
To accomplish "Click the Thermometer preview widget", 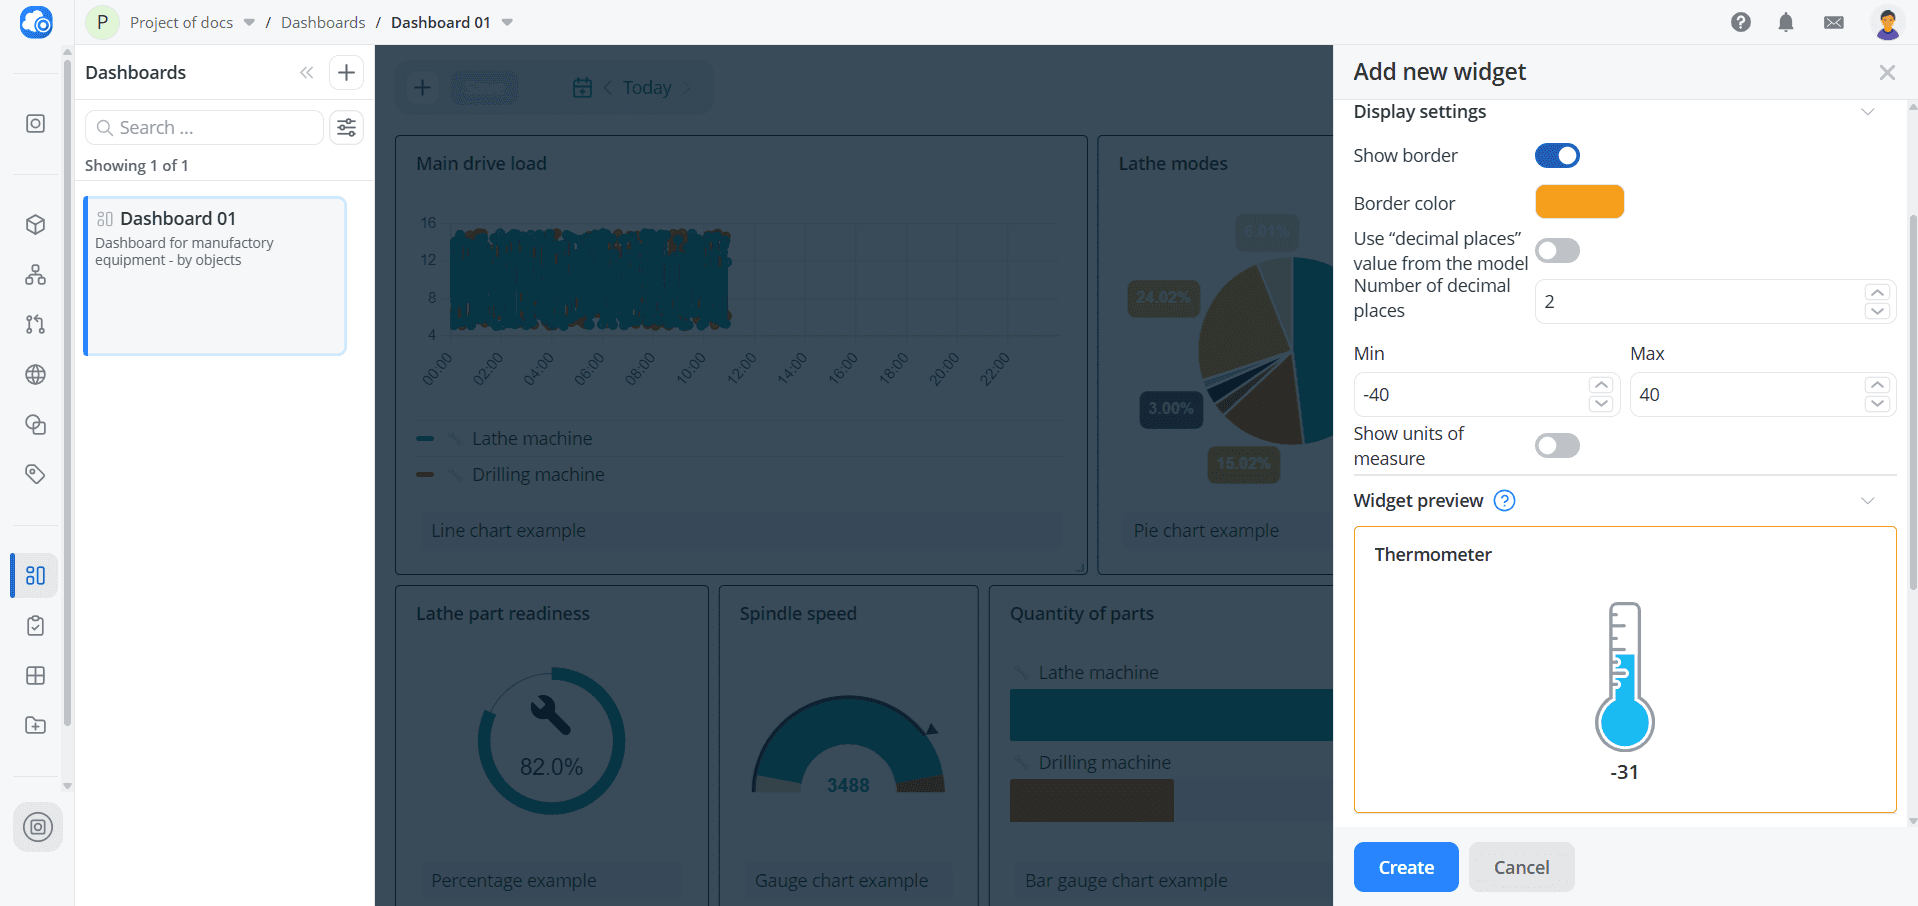I will point(1625,670).
